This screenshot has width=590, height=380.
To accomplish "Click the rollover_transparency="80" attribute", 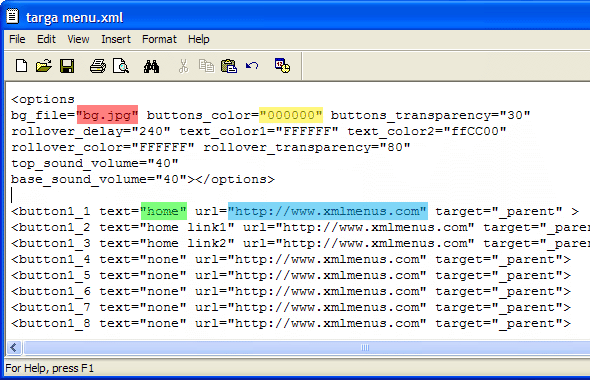I will click(307, 147).
